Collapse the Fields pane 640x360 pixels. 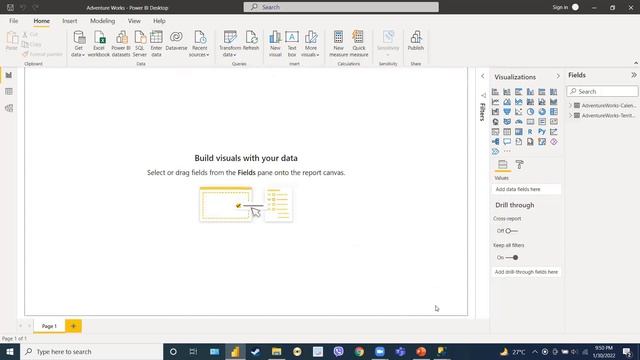click(633, 75)
